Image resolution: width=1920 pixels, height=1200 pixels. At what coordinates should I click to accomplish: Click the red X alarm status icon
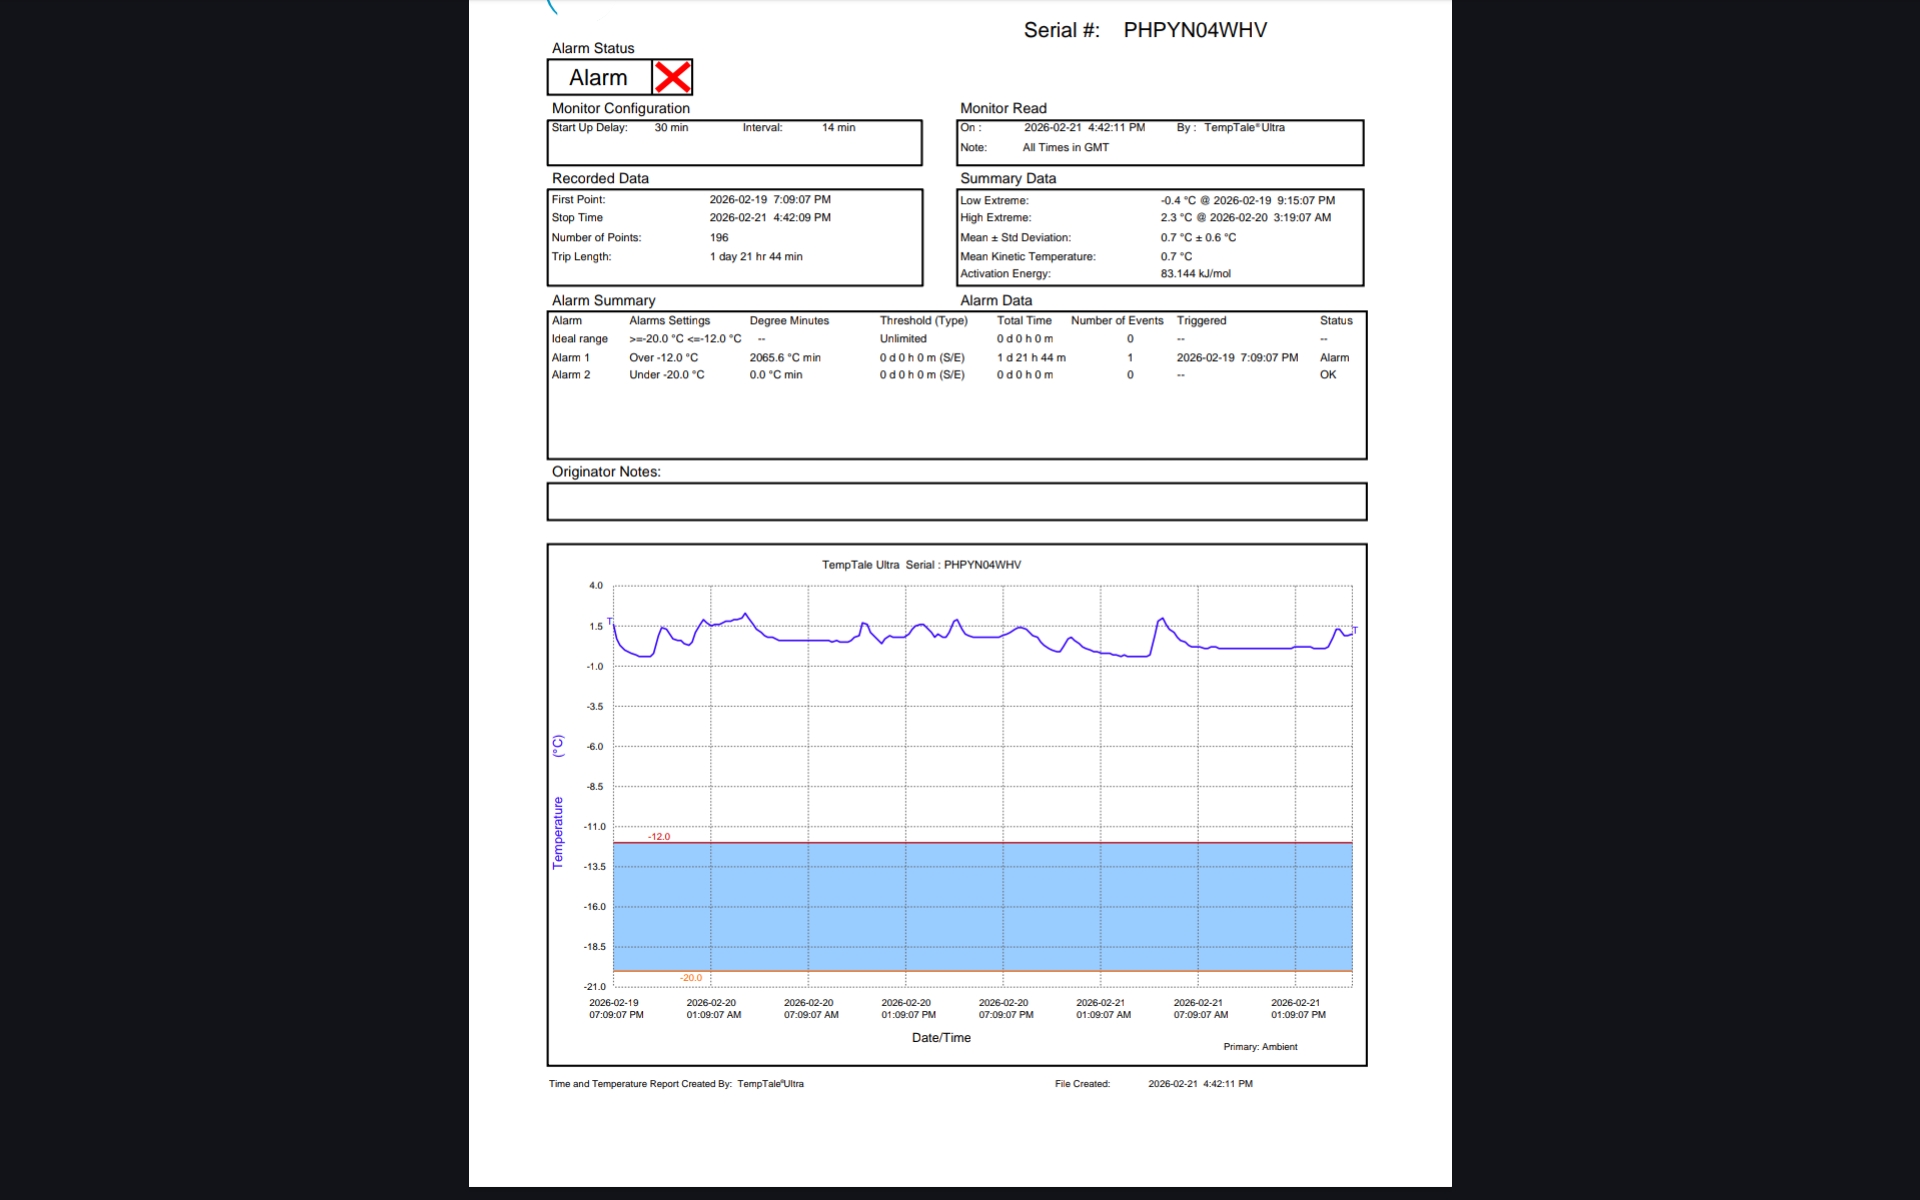[x=672, y=77]
